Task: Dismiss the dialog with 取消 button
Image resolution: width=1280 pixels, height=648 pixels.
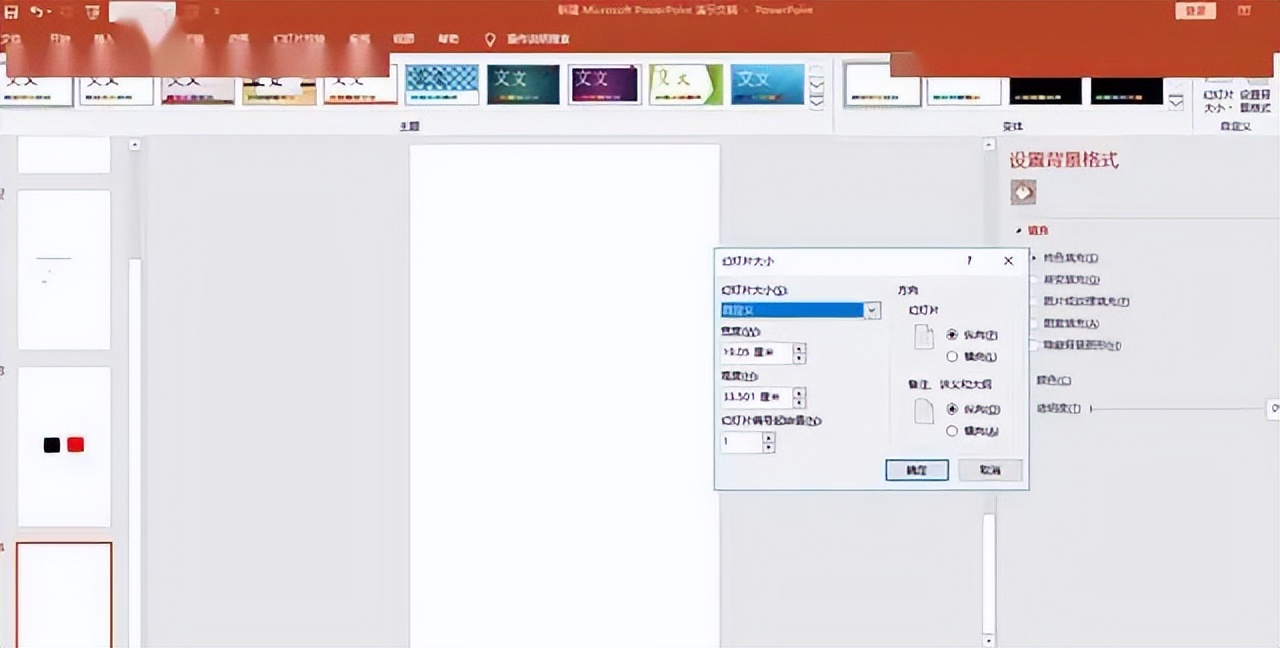Action: [x=989, y=470]
